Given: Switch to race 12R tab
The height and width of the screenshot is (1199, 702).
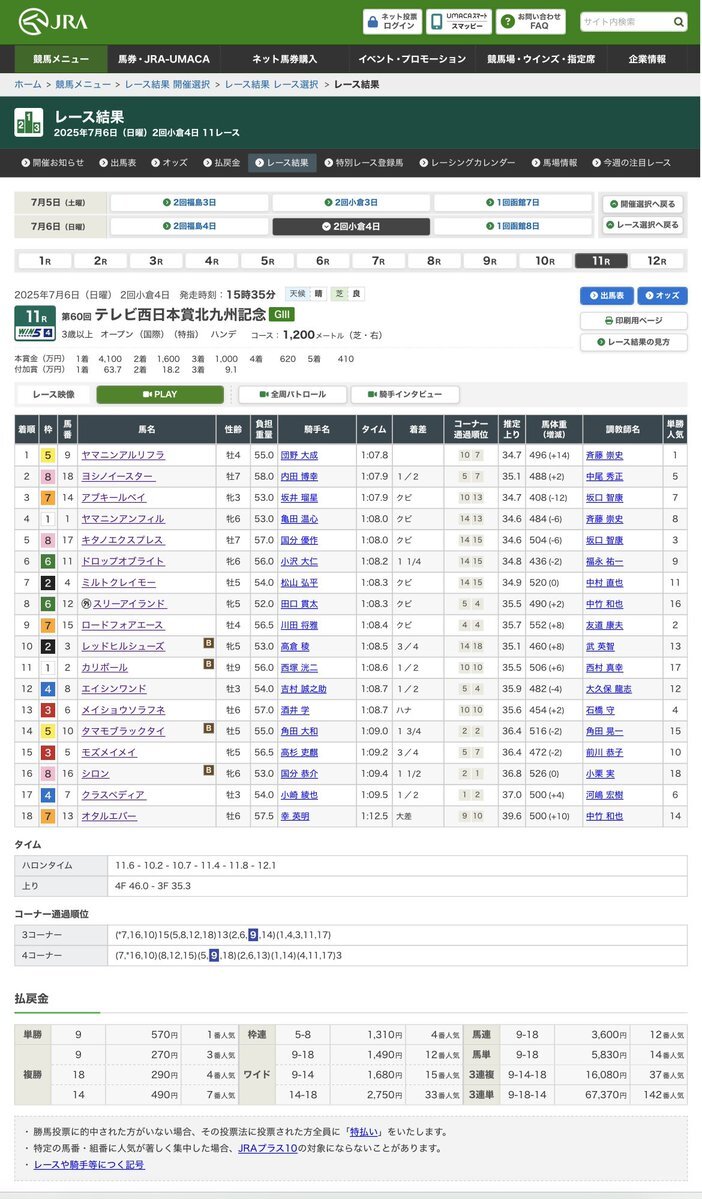Looking at the screenshot, I should 657,261.
